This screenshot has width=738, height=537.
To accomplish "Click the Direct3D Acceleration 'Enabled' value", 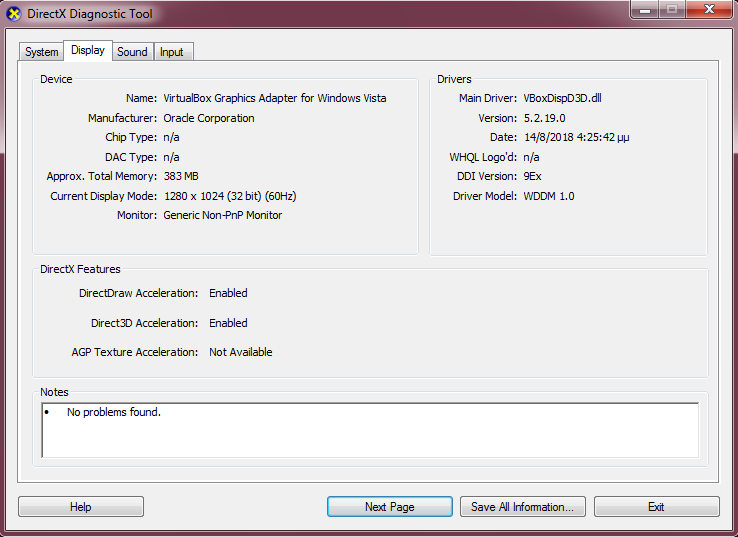I will tap(228, 323).
